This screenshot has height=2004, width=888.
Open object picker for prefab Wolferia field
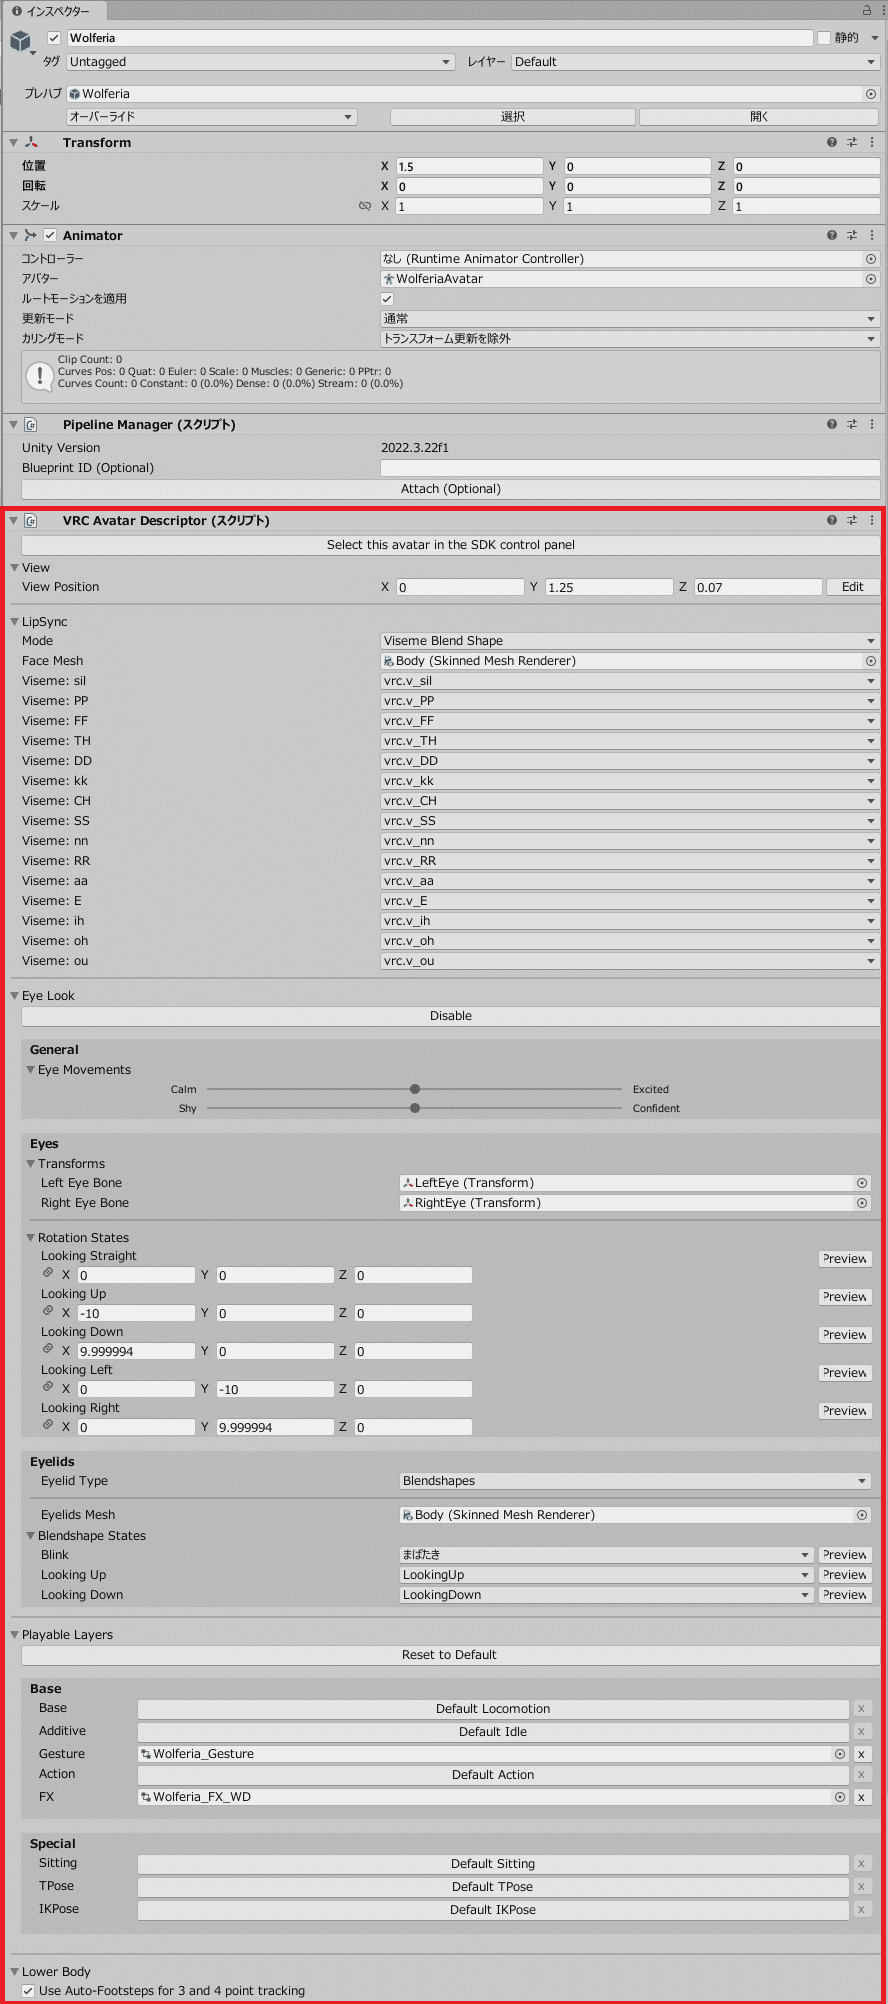(x=871, y=93)
